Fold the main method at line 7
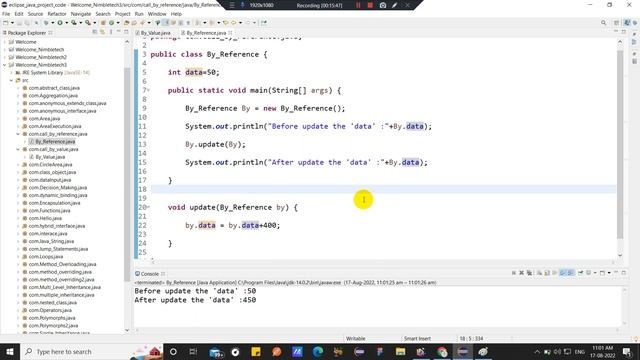640x360 pixels. point(149,90)
